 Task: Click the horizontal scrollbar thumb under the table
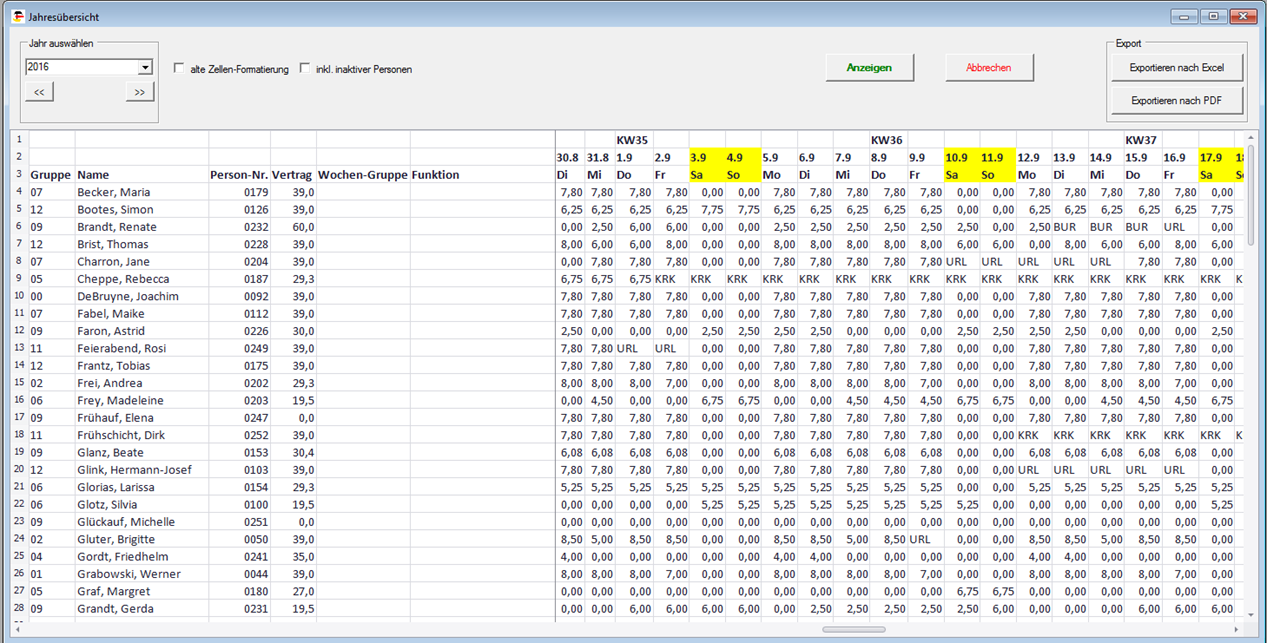pos(854,630)
